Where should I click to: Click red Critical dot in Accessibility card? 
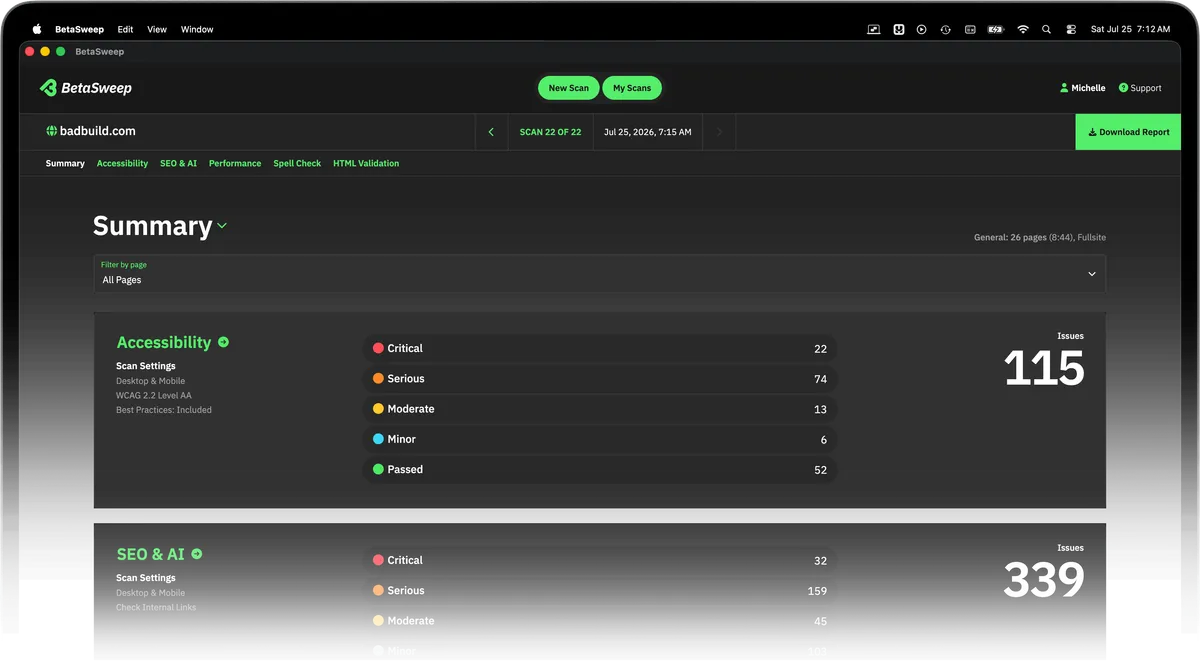pyautogui.click(x=378, y=348)
